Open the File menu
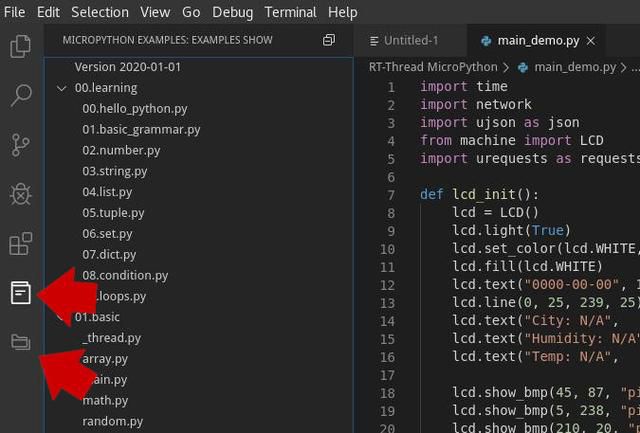 (14, 12)
